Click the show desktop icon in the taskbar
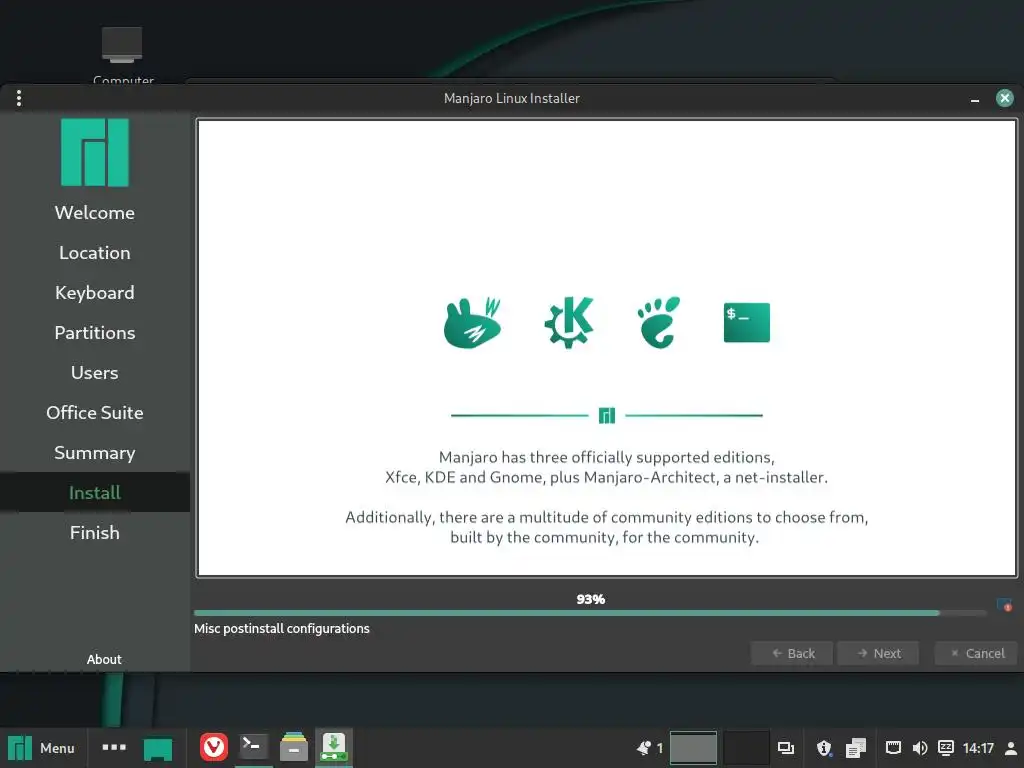The height and width of the screenshot is (768, 1024). (x=157, y=748)
